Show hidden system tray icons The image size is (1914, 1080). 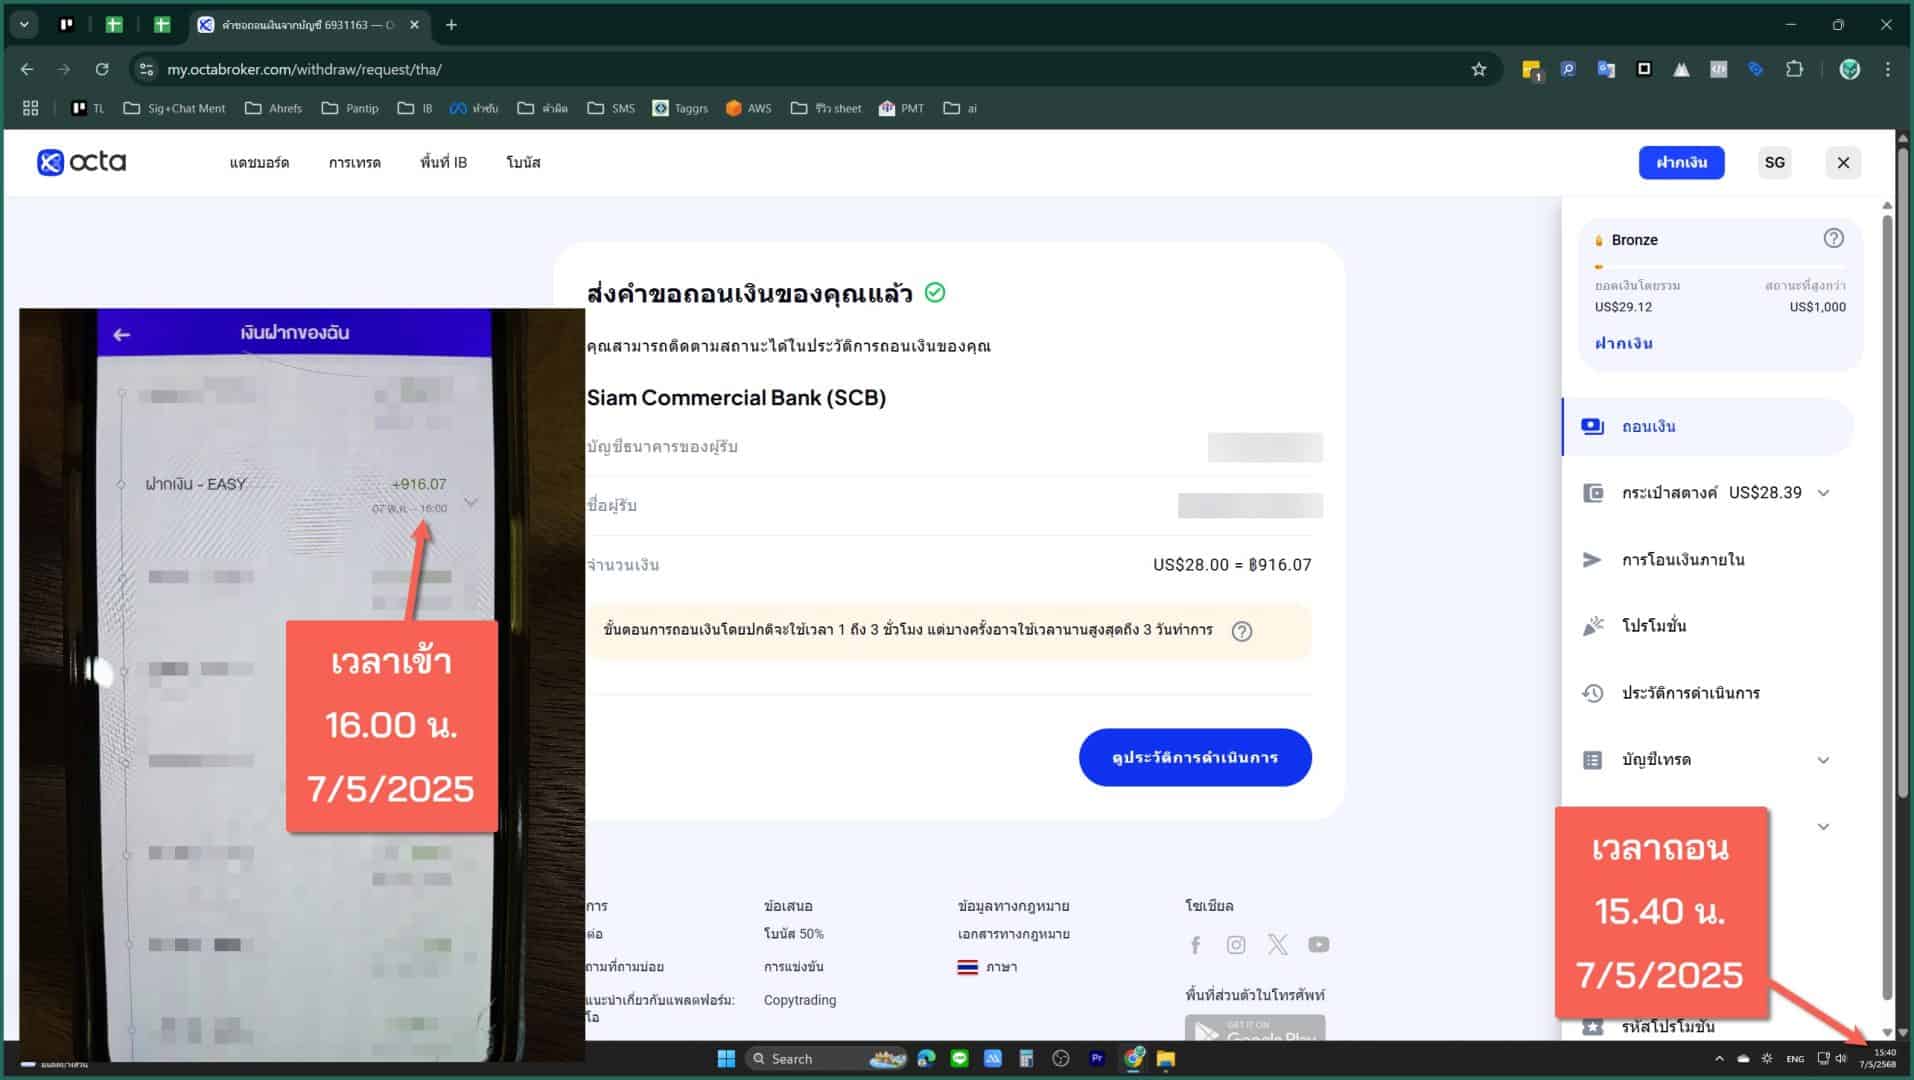pyautogui.click(x=1719, y=1059)
